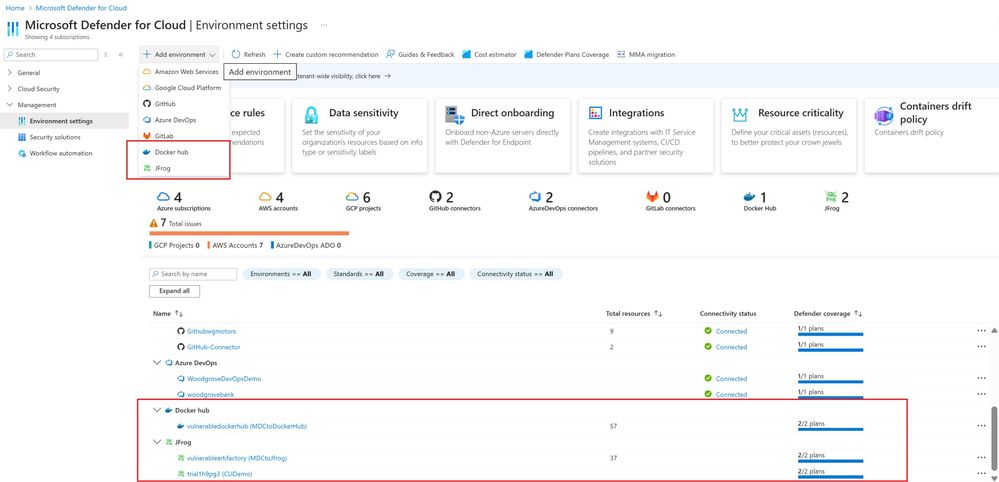Open ellipsis menu for vulnerabledockerhub row

click(x=981, y=426)
